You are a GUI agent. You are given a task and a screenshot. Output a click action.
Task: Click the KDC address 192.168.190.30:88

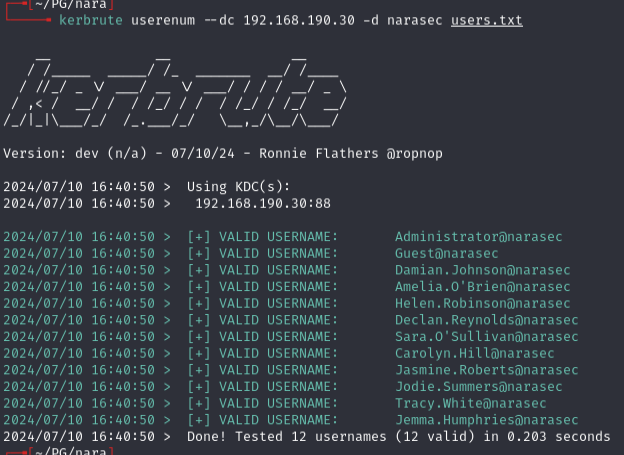(x=262, y=204)
